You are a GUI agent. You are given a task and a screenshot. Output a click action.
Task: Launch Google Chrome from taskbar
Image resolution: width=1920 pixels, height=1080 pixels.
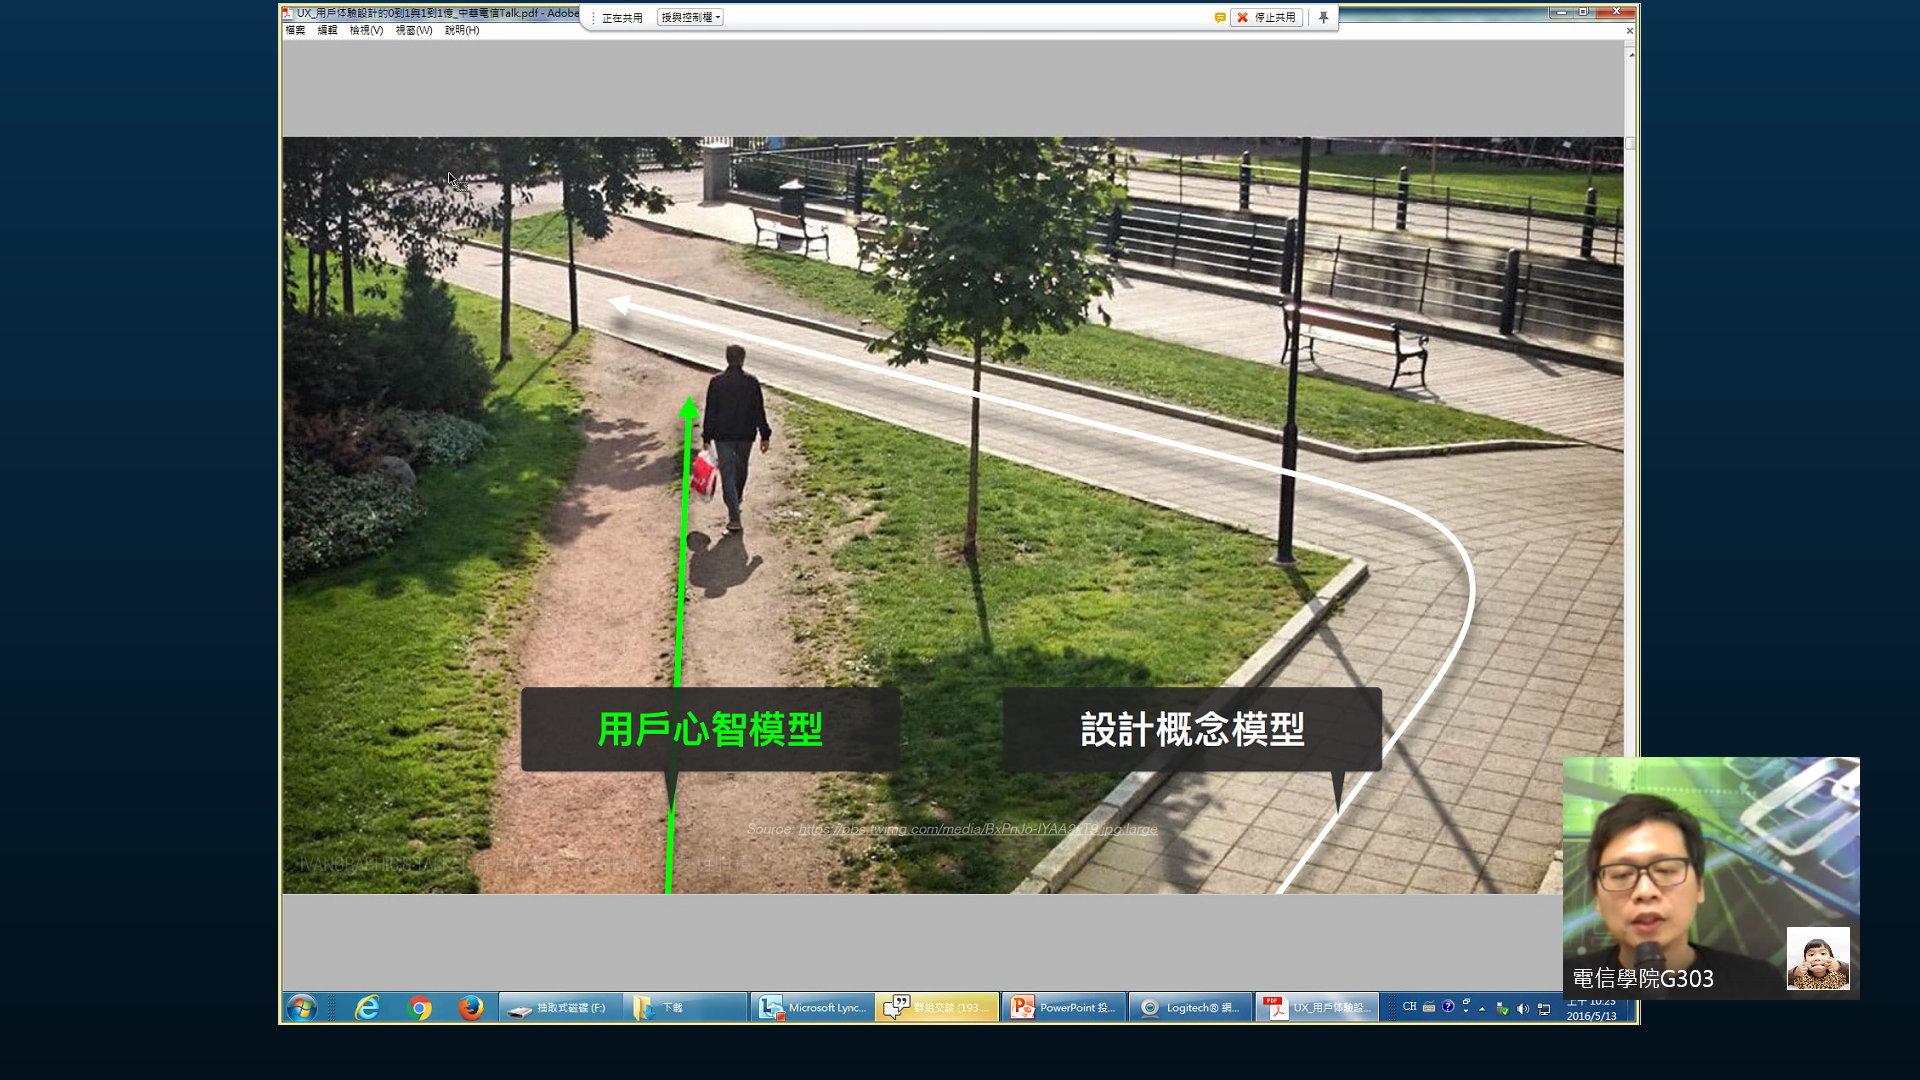[x=419, y=1007]
